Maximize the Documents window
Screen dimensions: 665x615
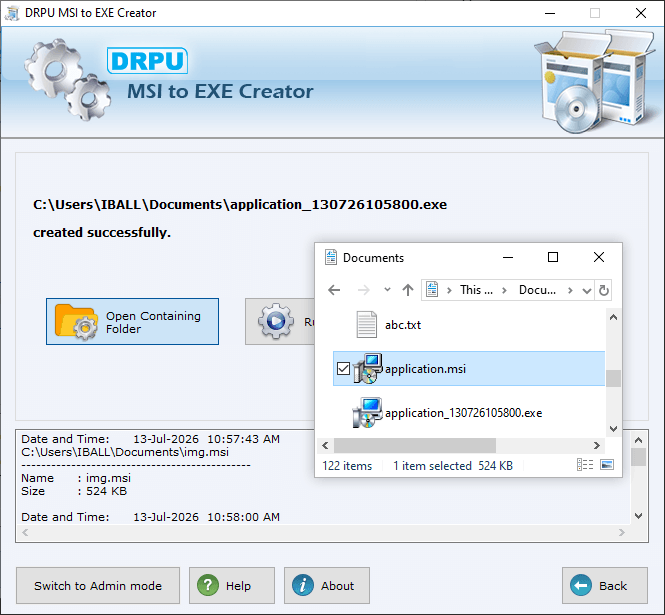553,257
